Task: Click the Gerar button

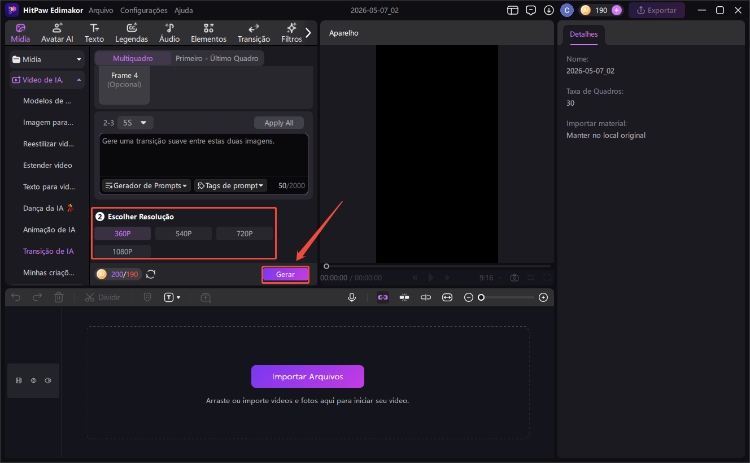Action: (285, 275)
